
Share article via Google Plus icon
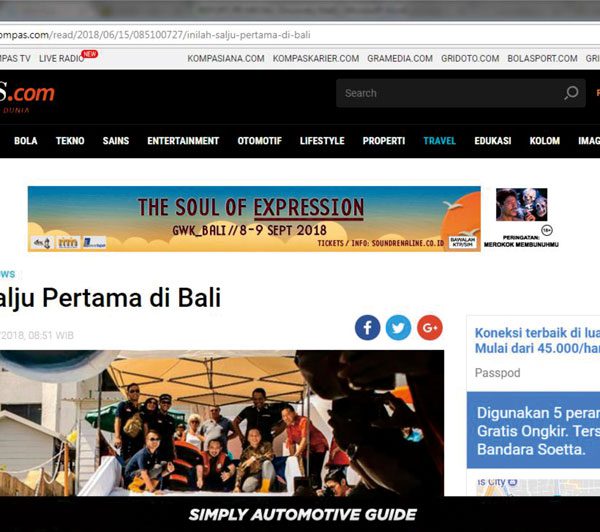pos(430,328)
